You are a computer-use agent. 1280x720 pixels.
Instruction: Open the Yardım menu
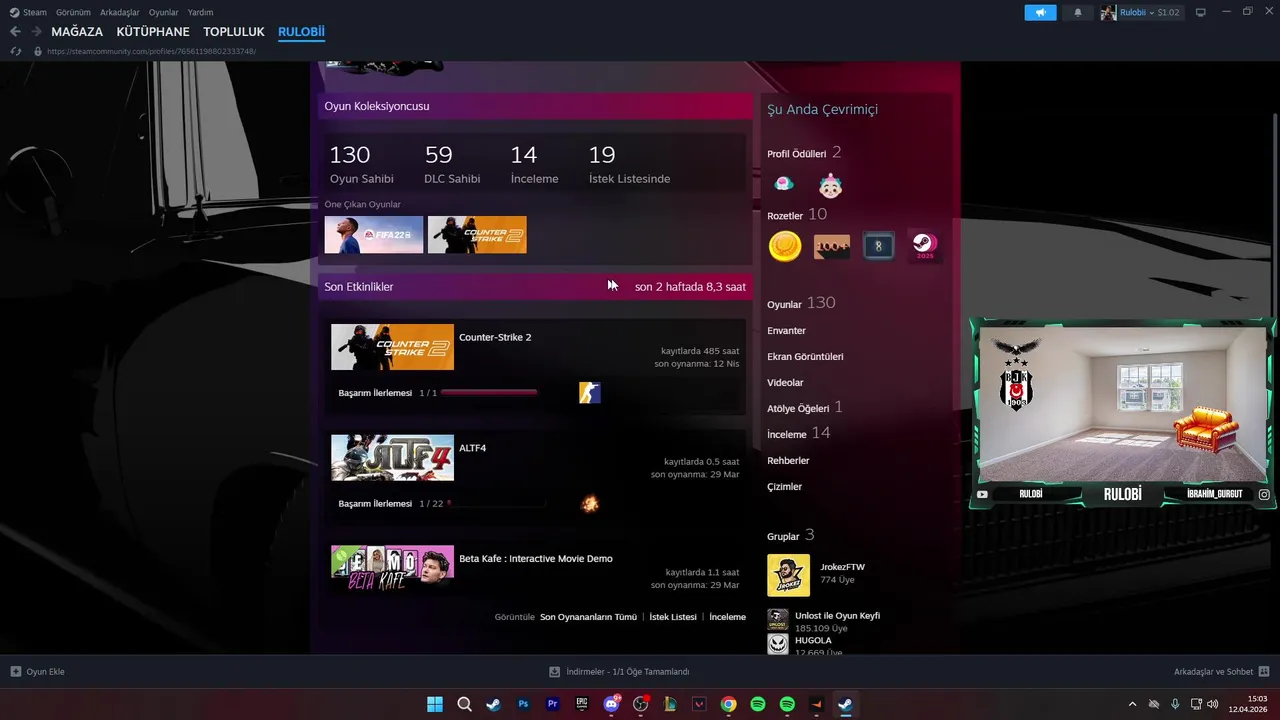[x=200, y=12]
